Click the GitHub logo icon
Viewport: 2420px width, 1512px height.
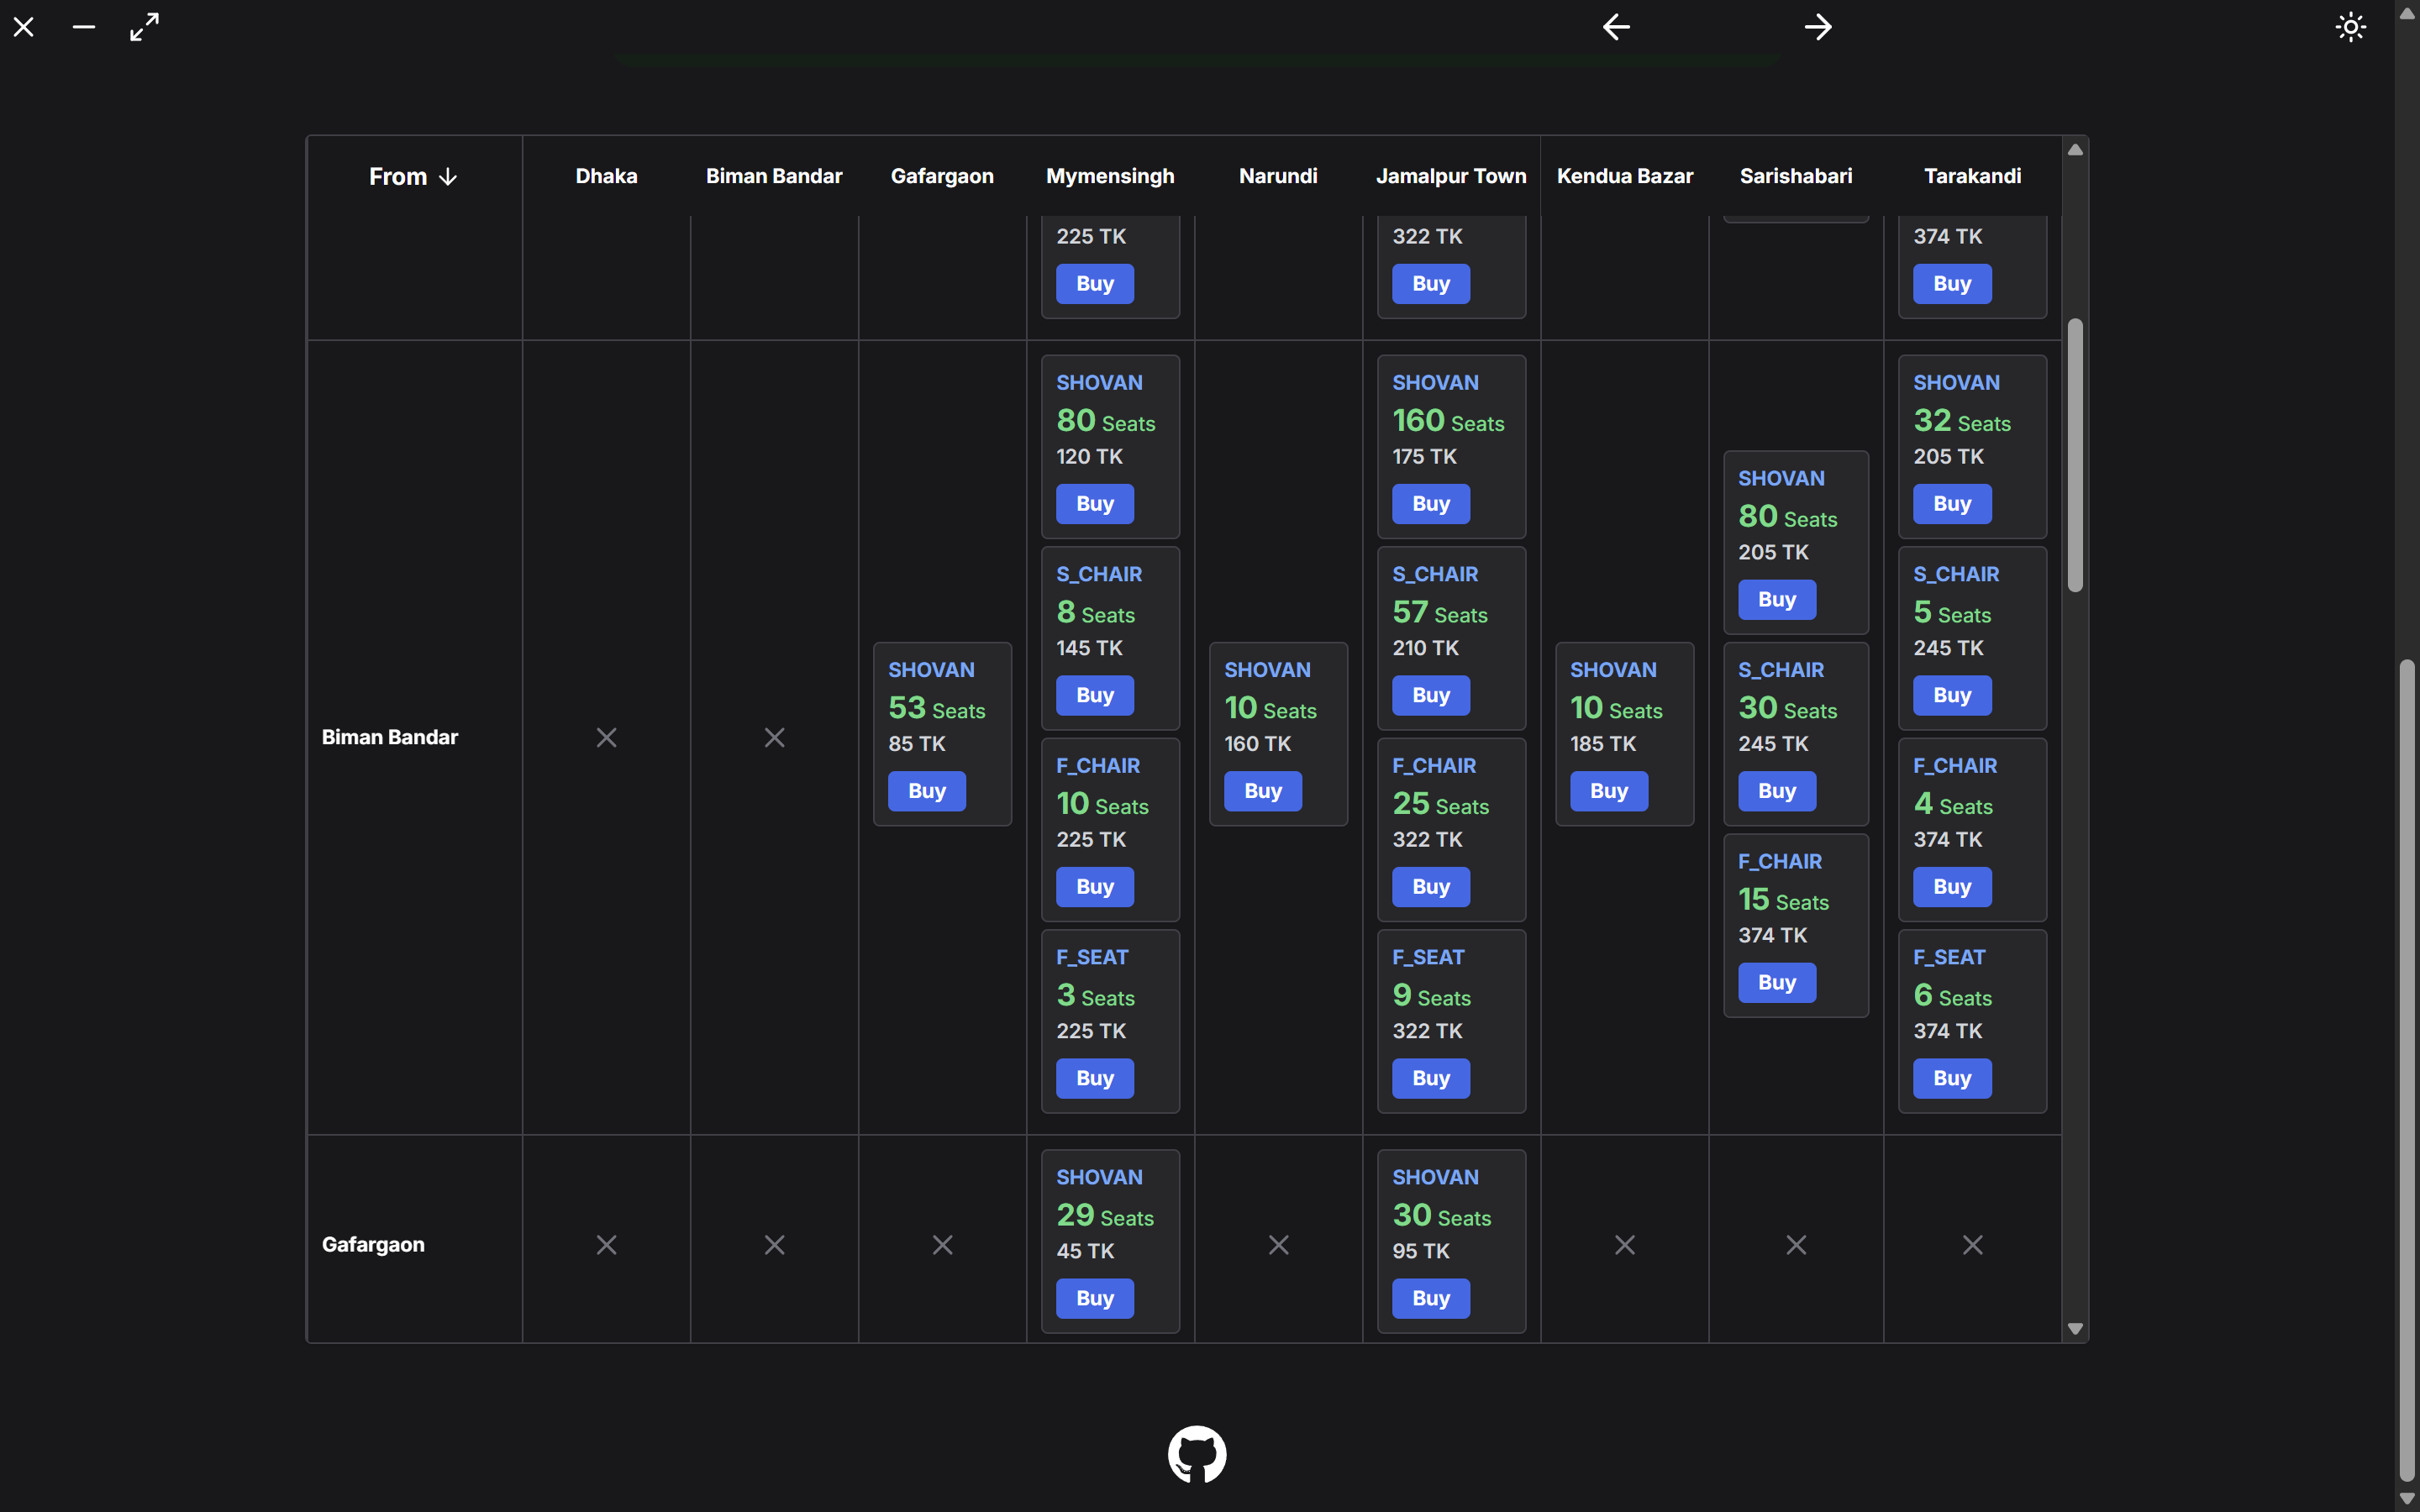1197,1454
